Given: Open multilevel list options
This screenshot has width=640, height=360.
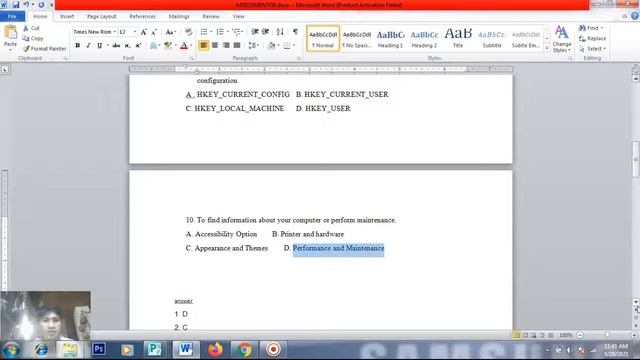Looking at the screenshot, I should (237, 32).
